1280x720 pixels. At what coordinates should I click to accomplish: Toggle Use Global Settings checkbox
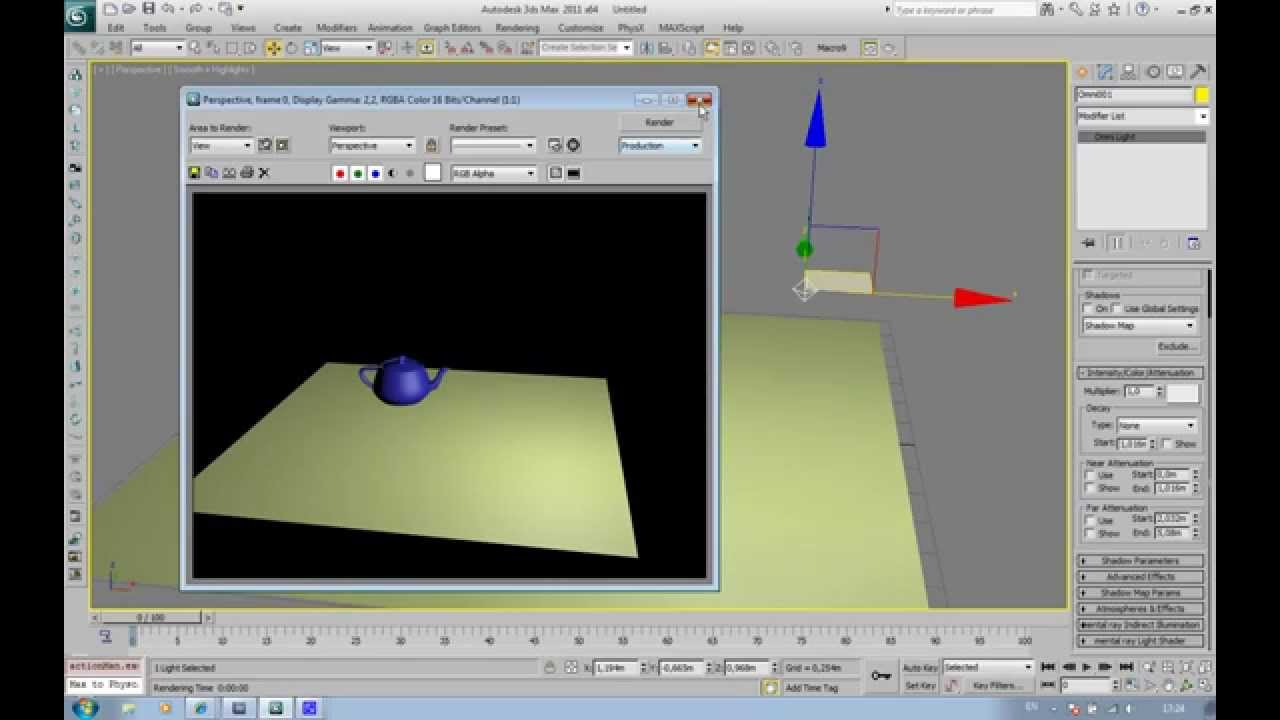1119,309
